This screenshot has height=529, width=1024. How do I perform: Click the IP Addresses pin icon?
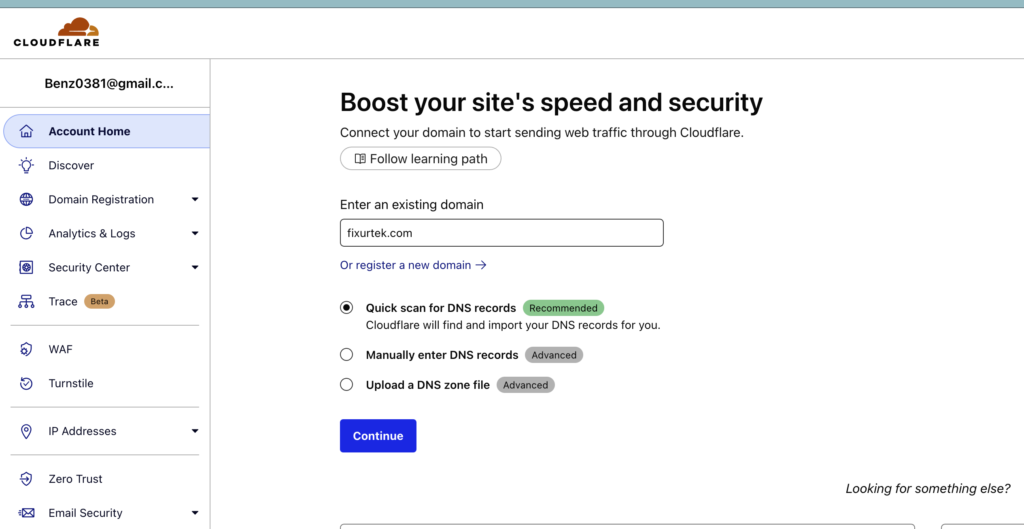27,431
